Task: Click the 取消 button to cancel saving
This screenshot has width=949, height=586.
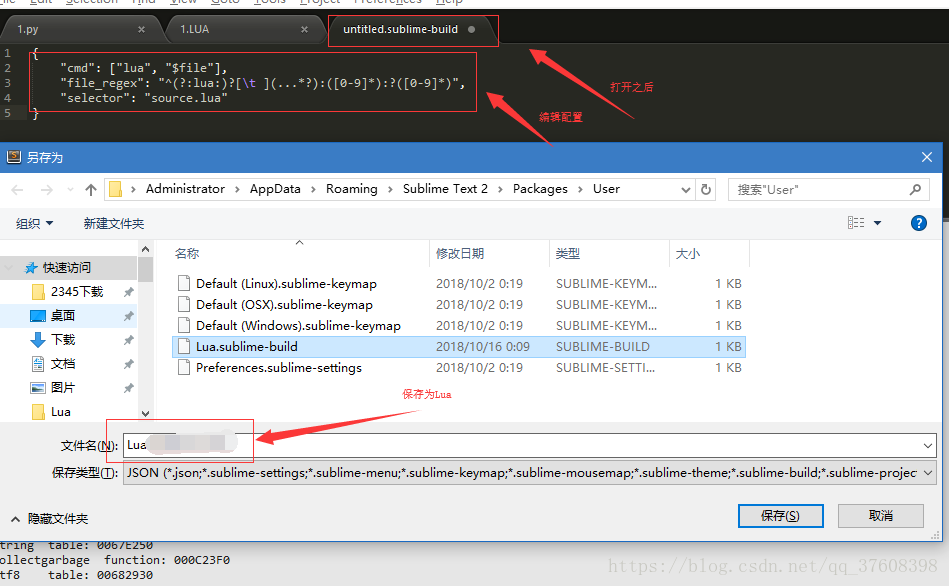Action: 880,515
